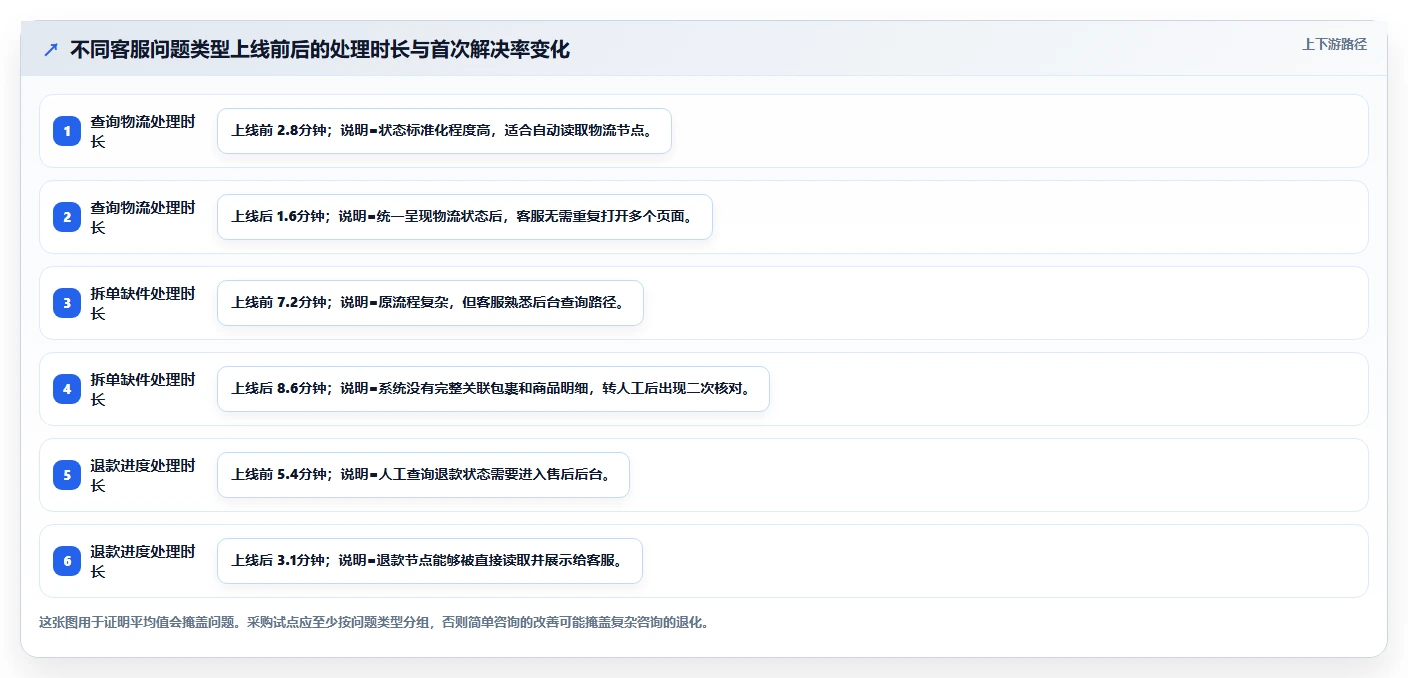Click step badge number 1

(x=67, y=131)
